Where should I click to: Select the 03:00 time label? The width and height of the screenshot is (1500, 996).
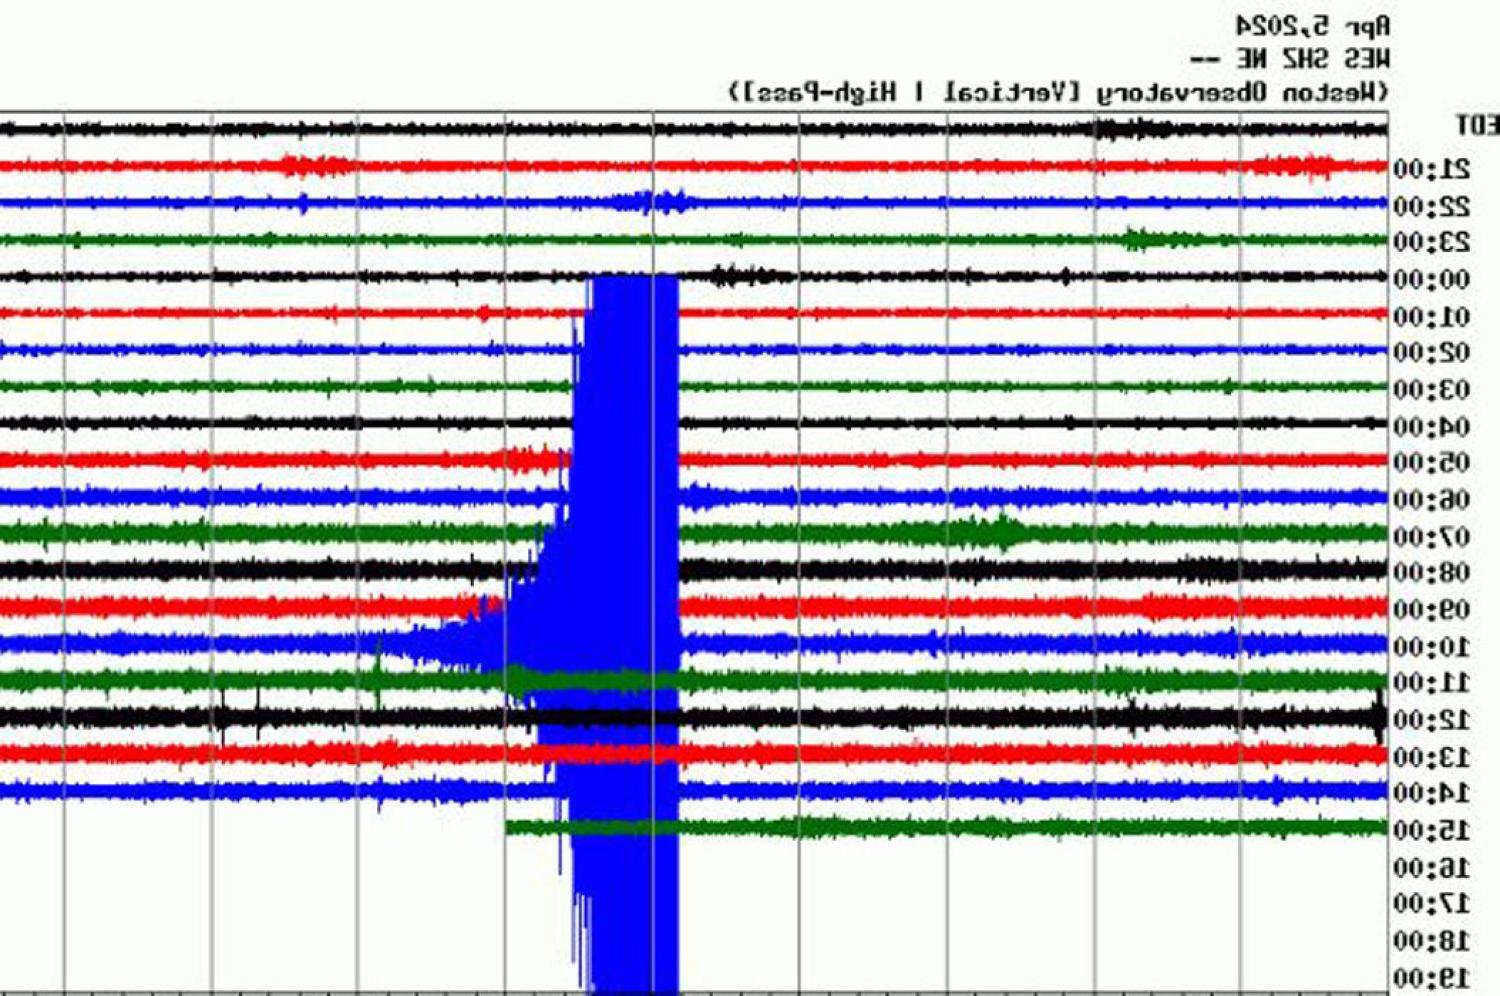[1432, 389]
